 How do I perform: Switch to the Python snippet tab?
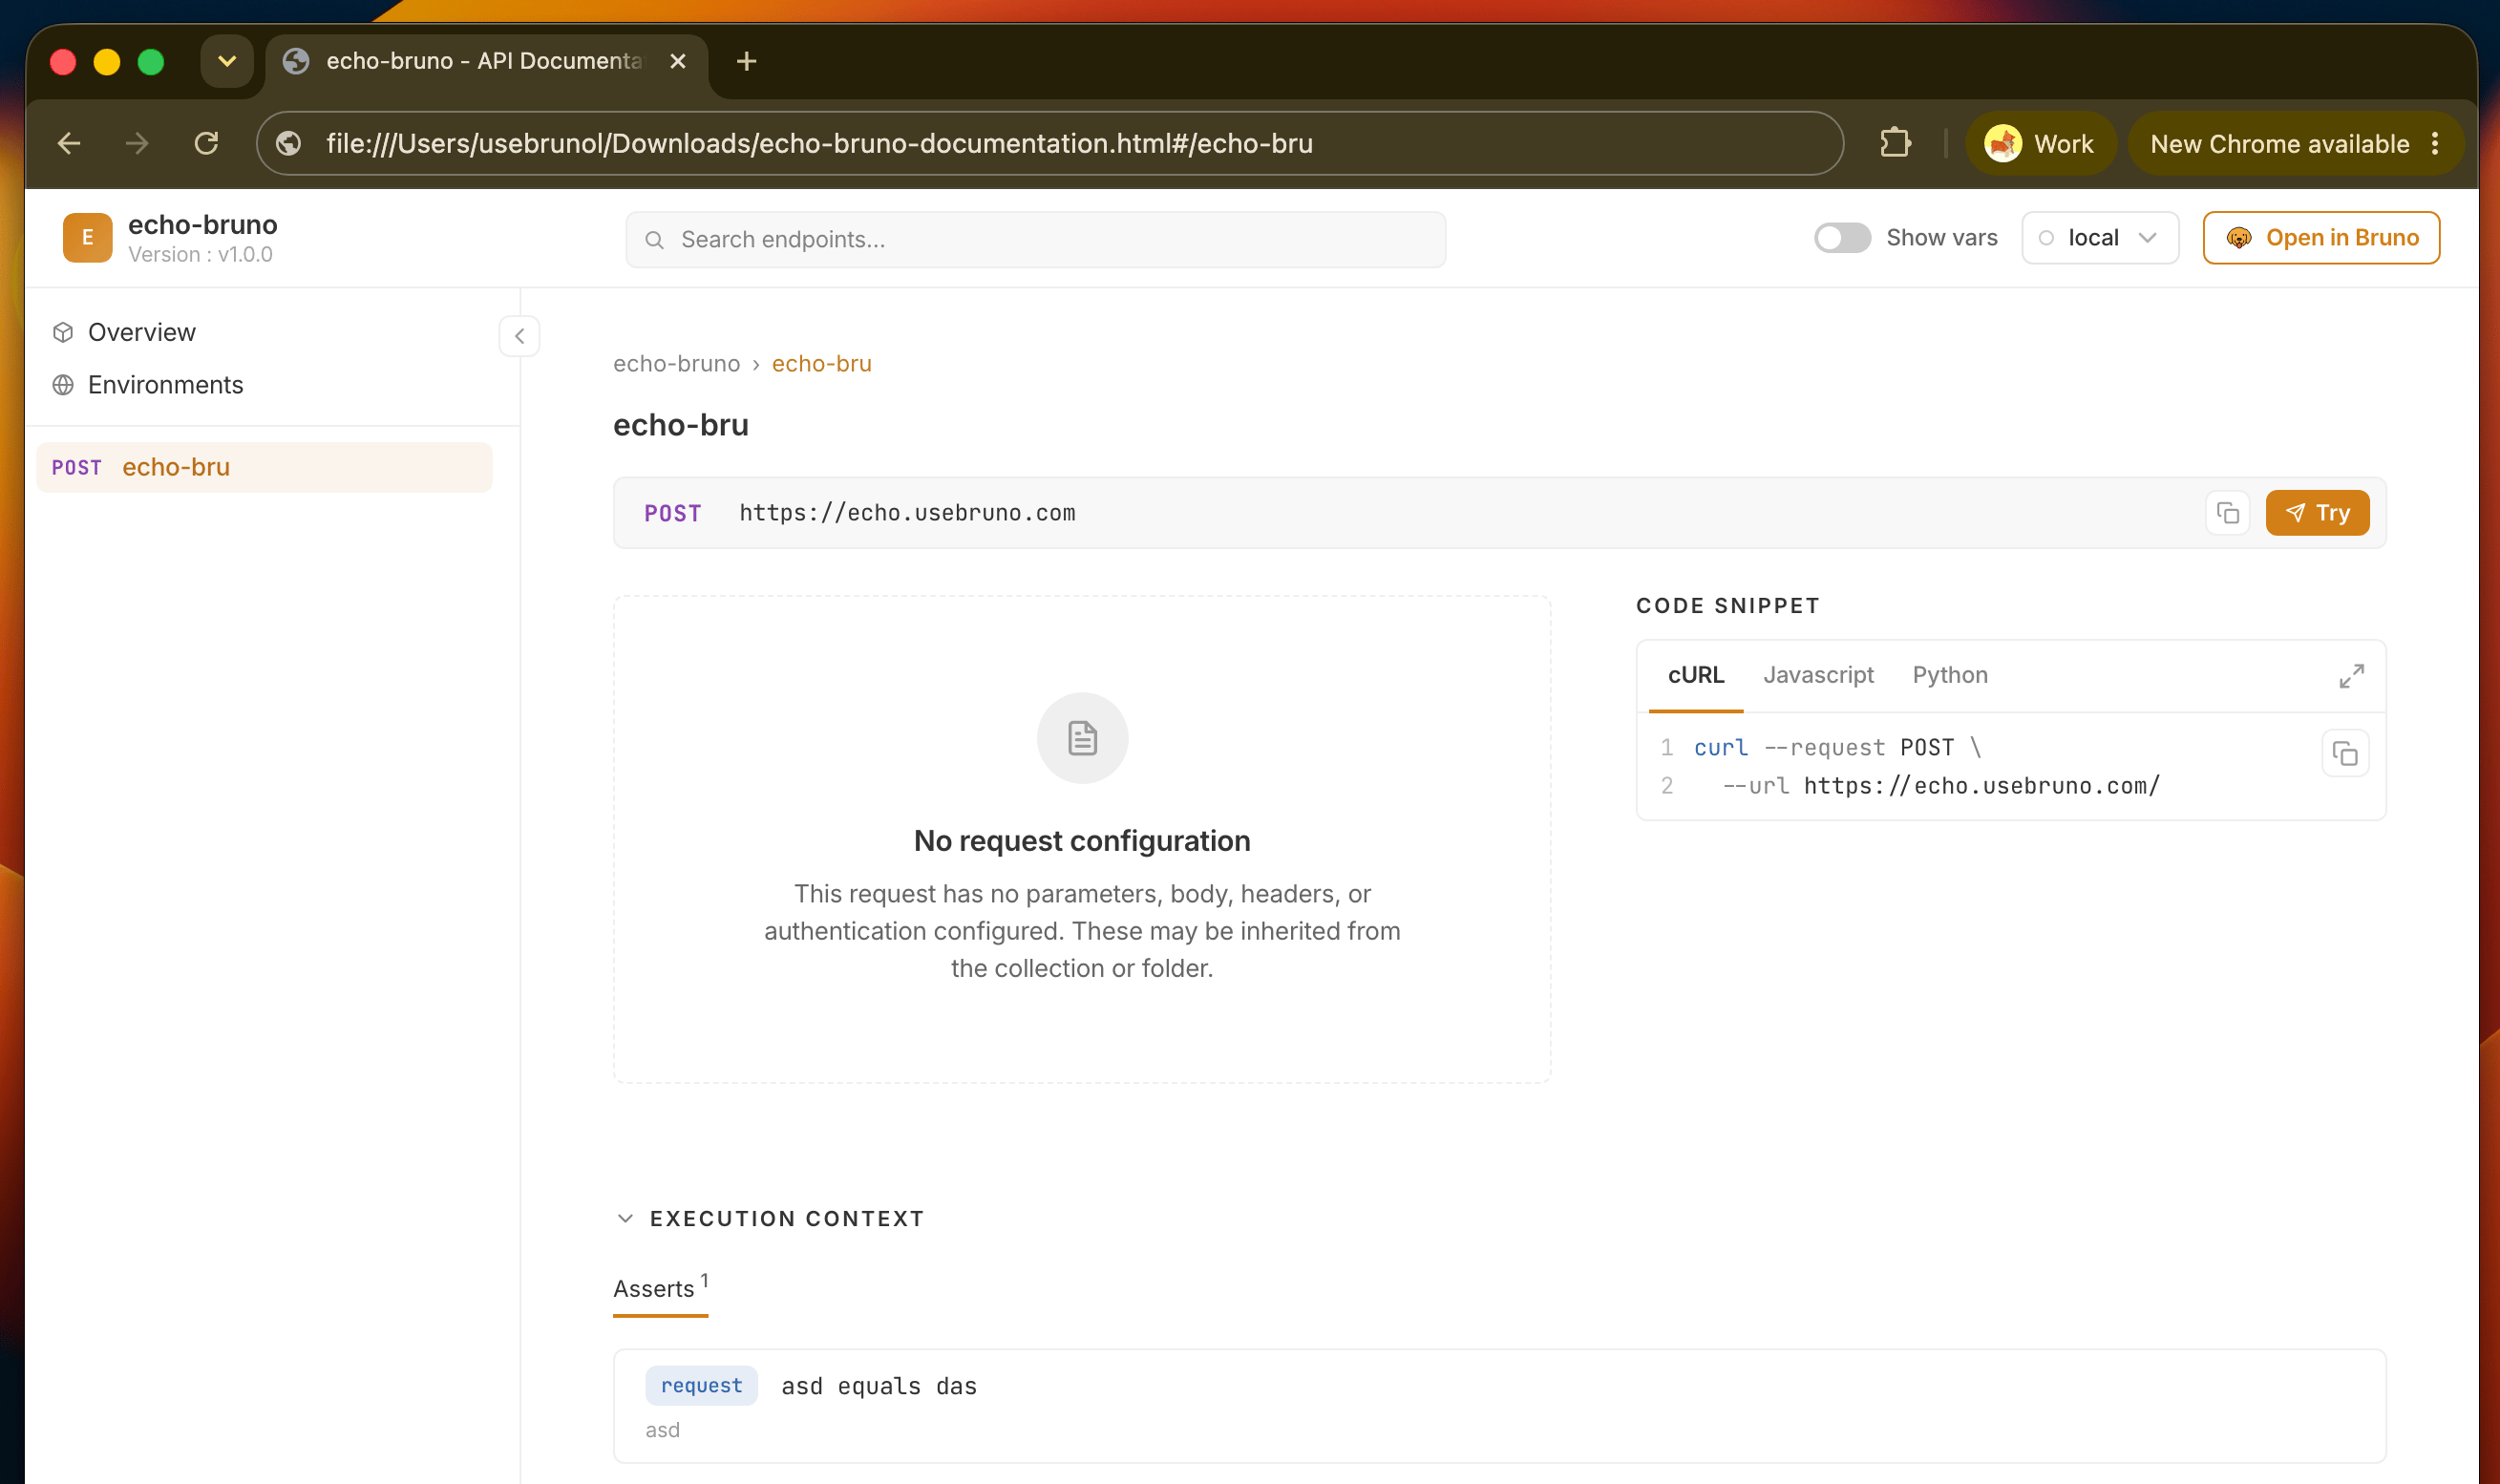[1950, 675]
